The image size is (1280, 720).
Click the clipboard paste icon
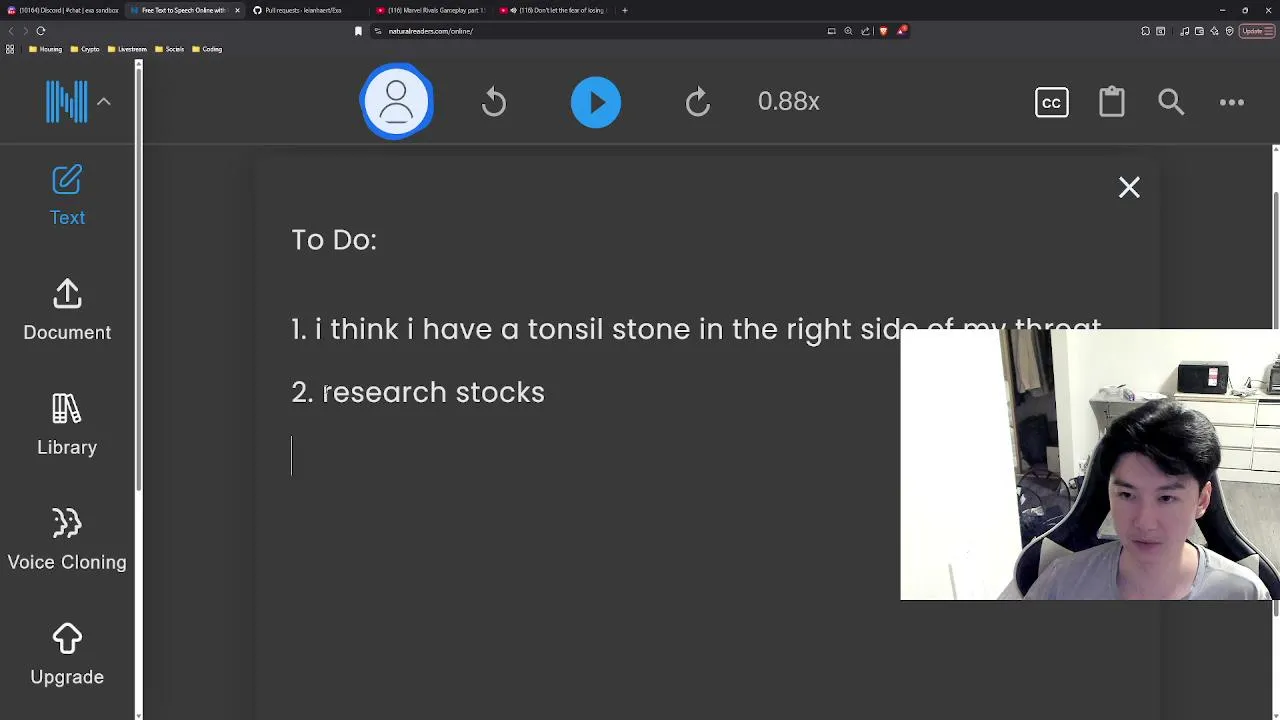click(x=1112, y=102)
